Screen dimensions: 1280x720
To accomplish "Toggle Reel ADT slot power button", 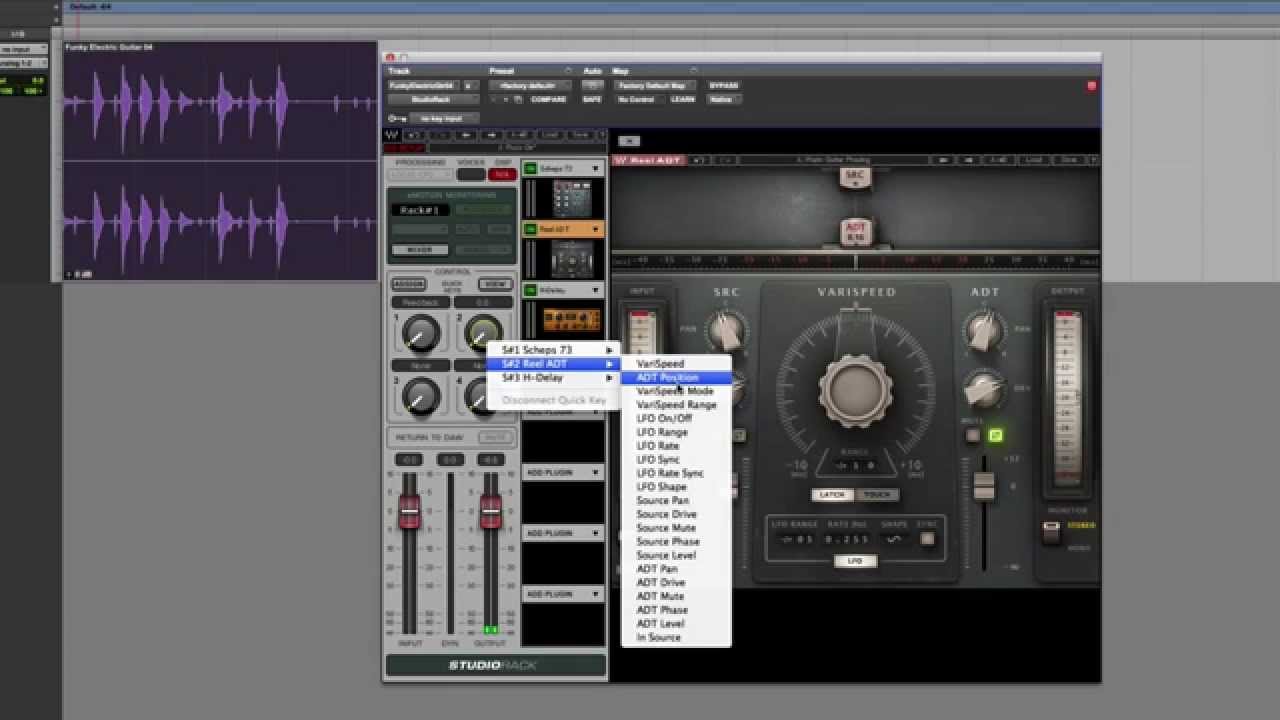I will [x=530, y=229].
